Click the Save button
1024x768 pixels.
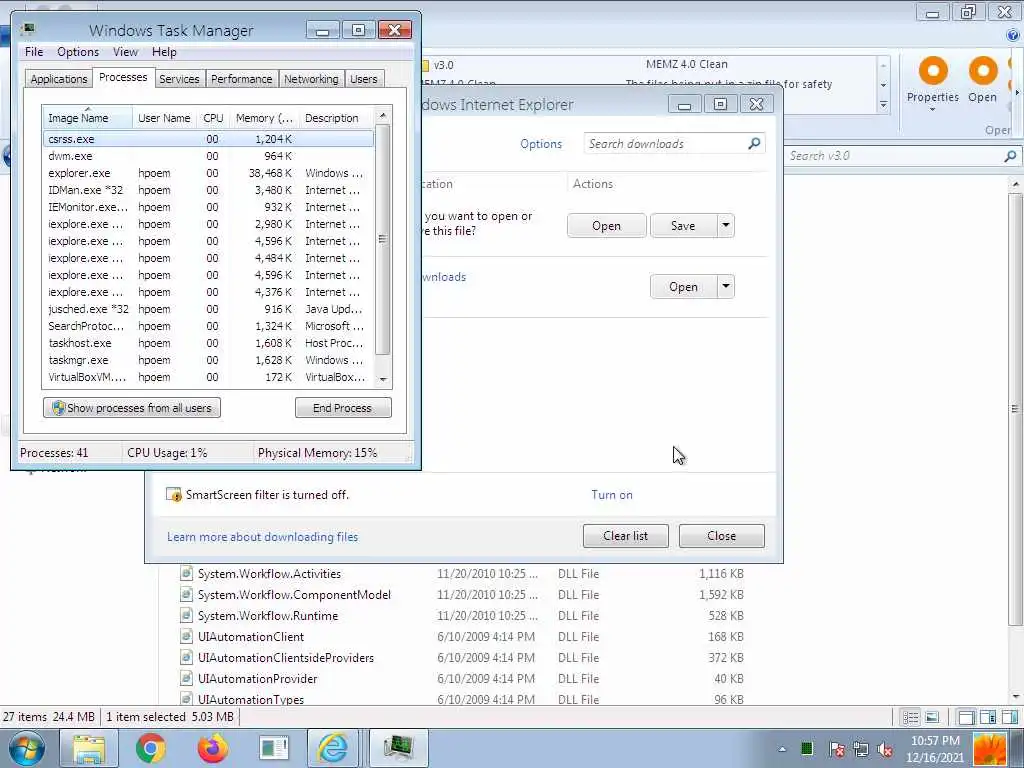pyautogui.click(x=683, y=226)
